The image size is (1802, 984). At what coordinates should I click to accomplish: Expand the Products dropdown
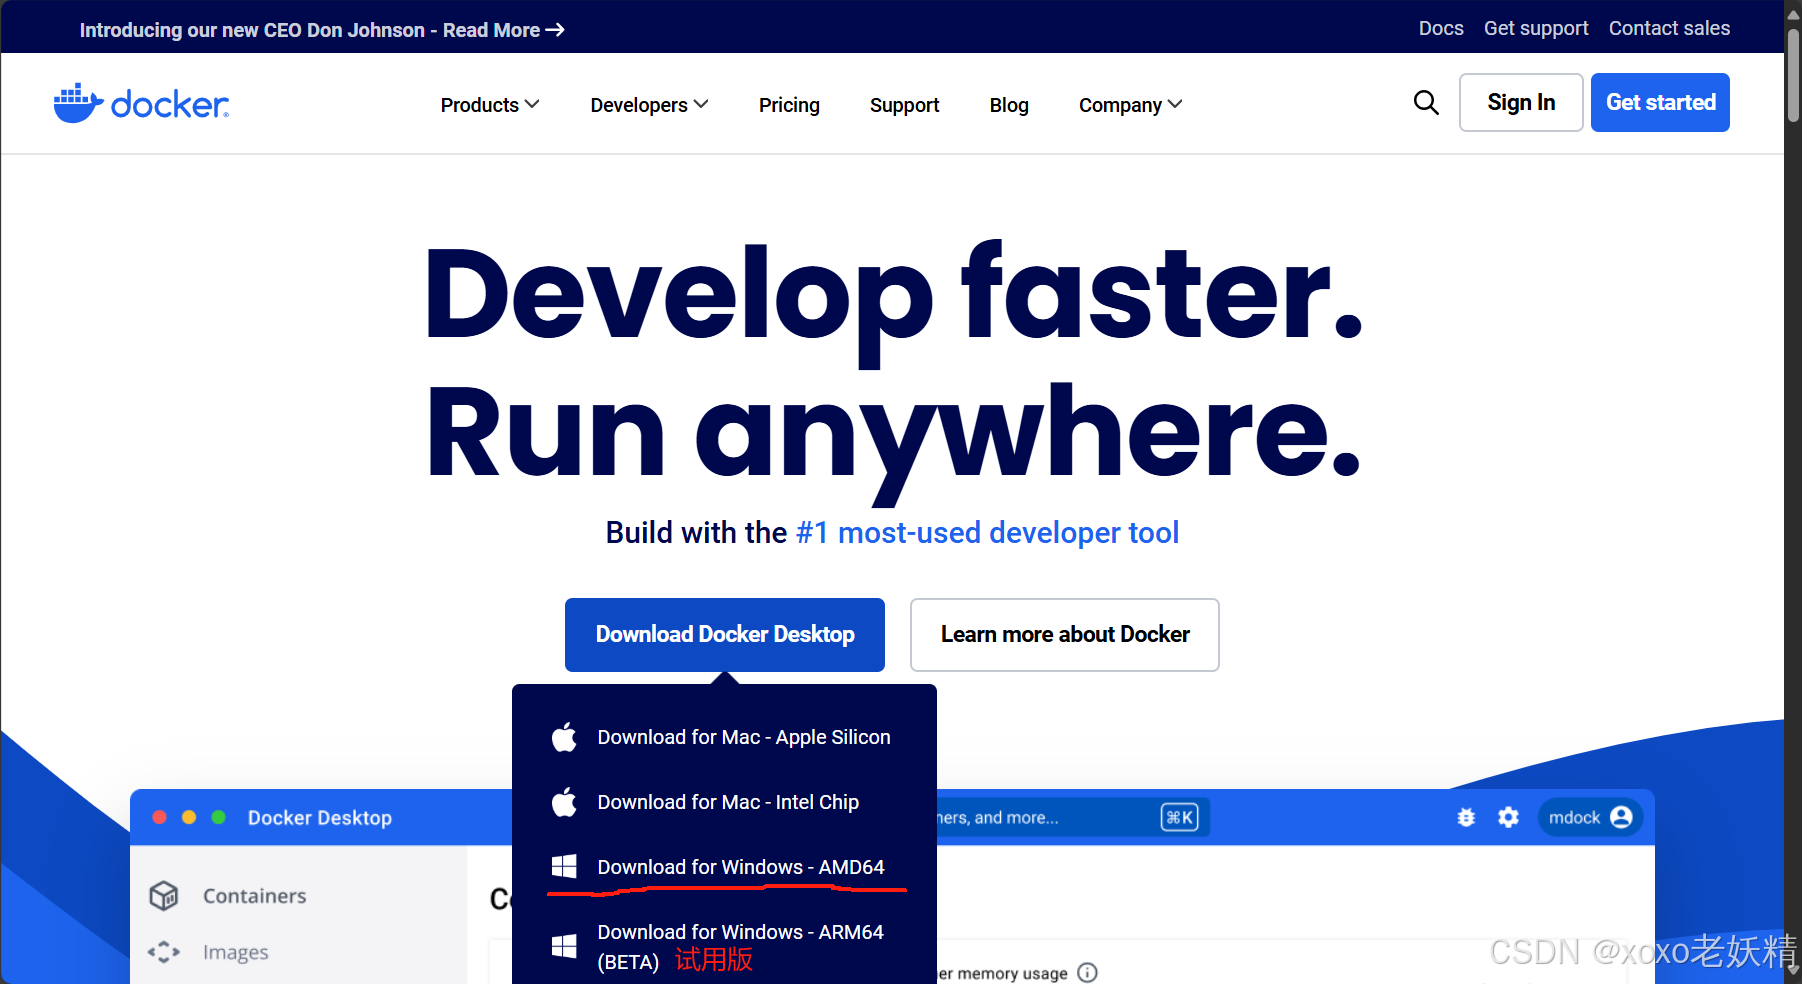(x=490, y=105)
